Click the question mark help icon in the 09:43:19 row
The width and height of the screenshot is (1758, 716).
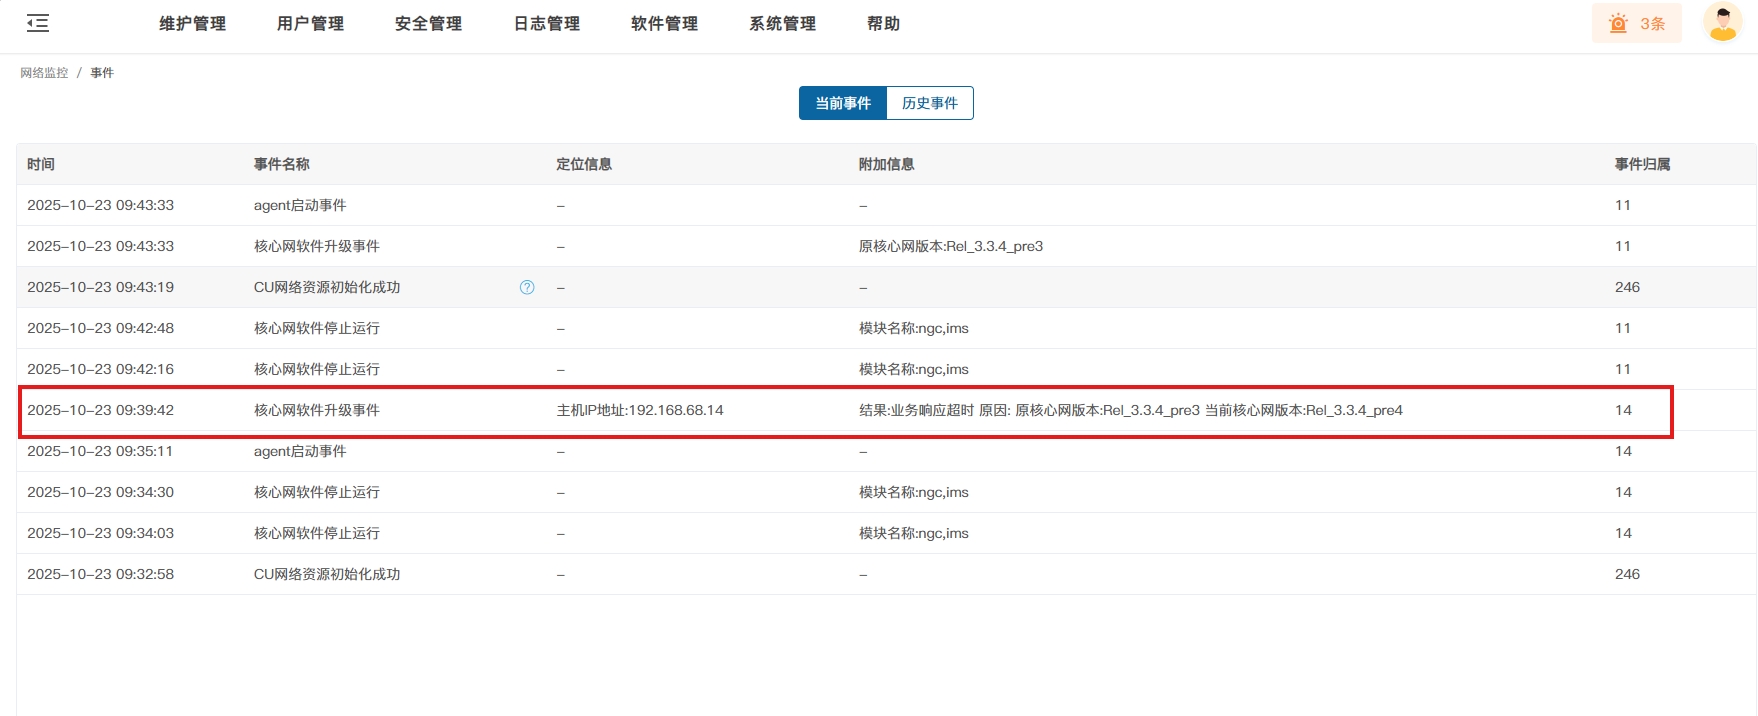pos(527,288)
